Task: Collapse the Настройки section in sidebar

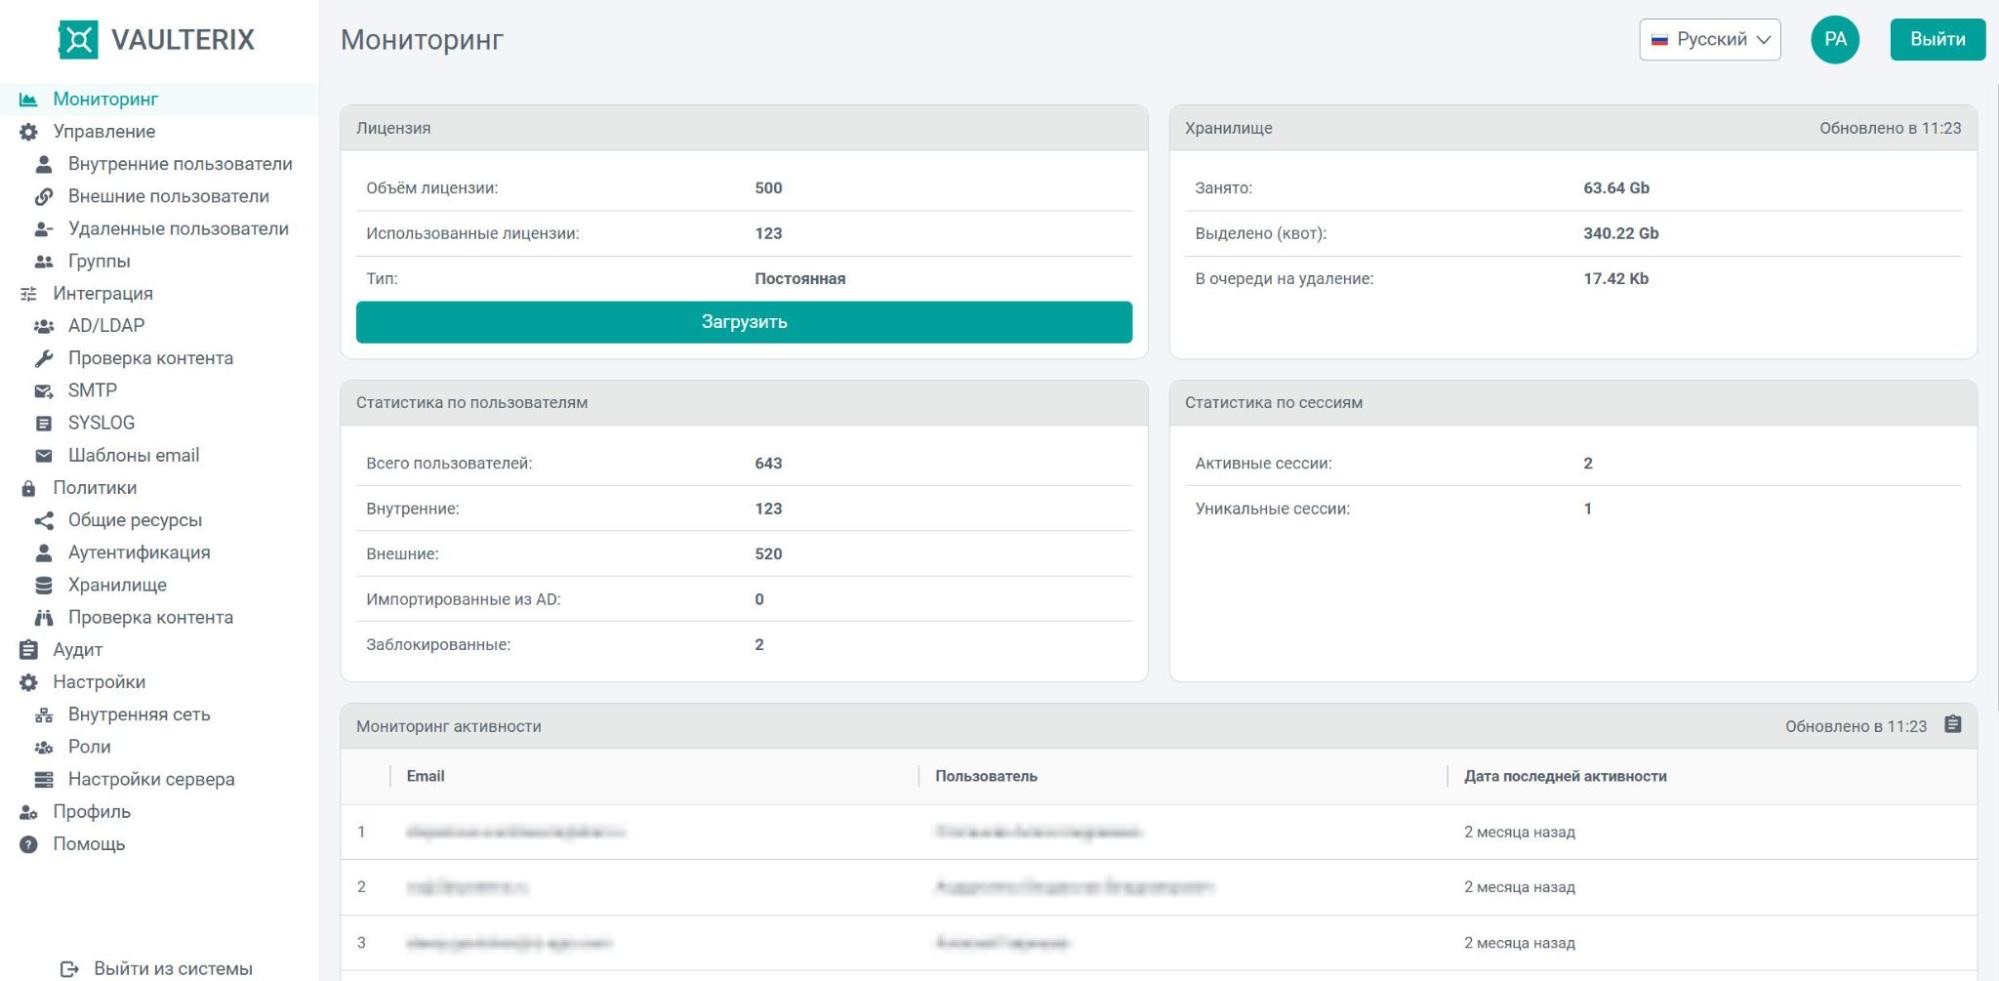Action: point(99,682)
